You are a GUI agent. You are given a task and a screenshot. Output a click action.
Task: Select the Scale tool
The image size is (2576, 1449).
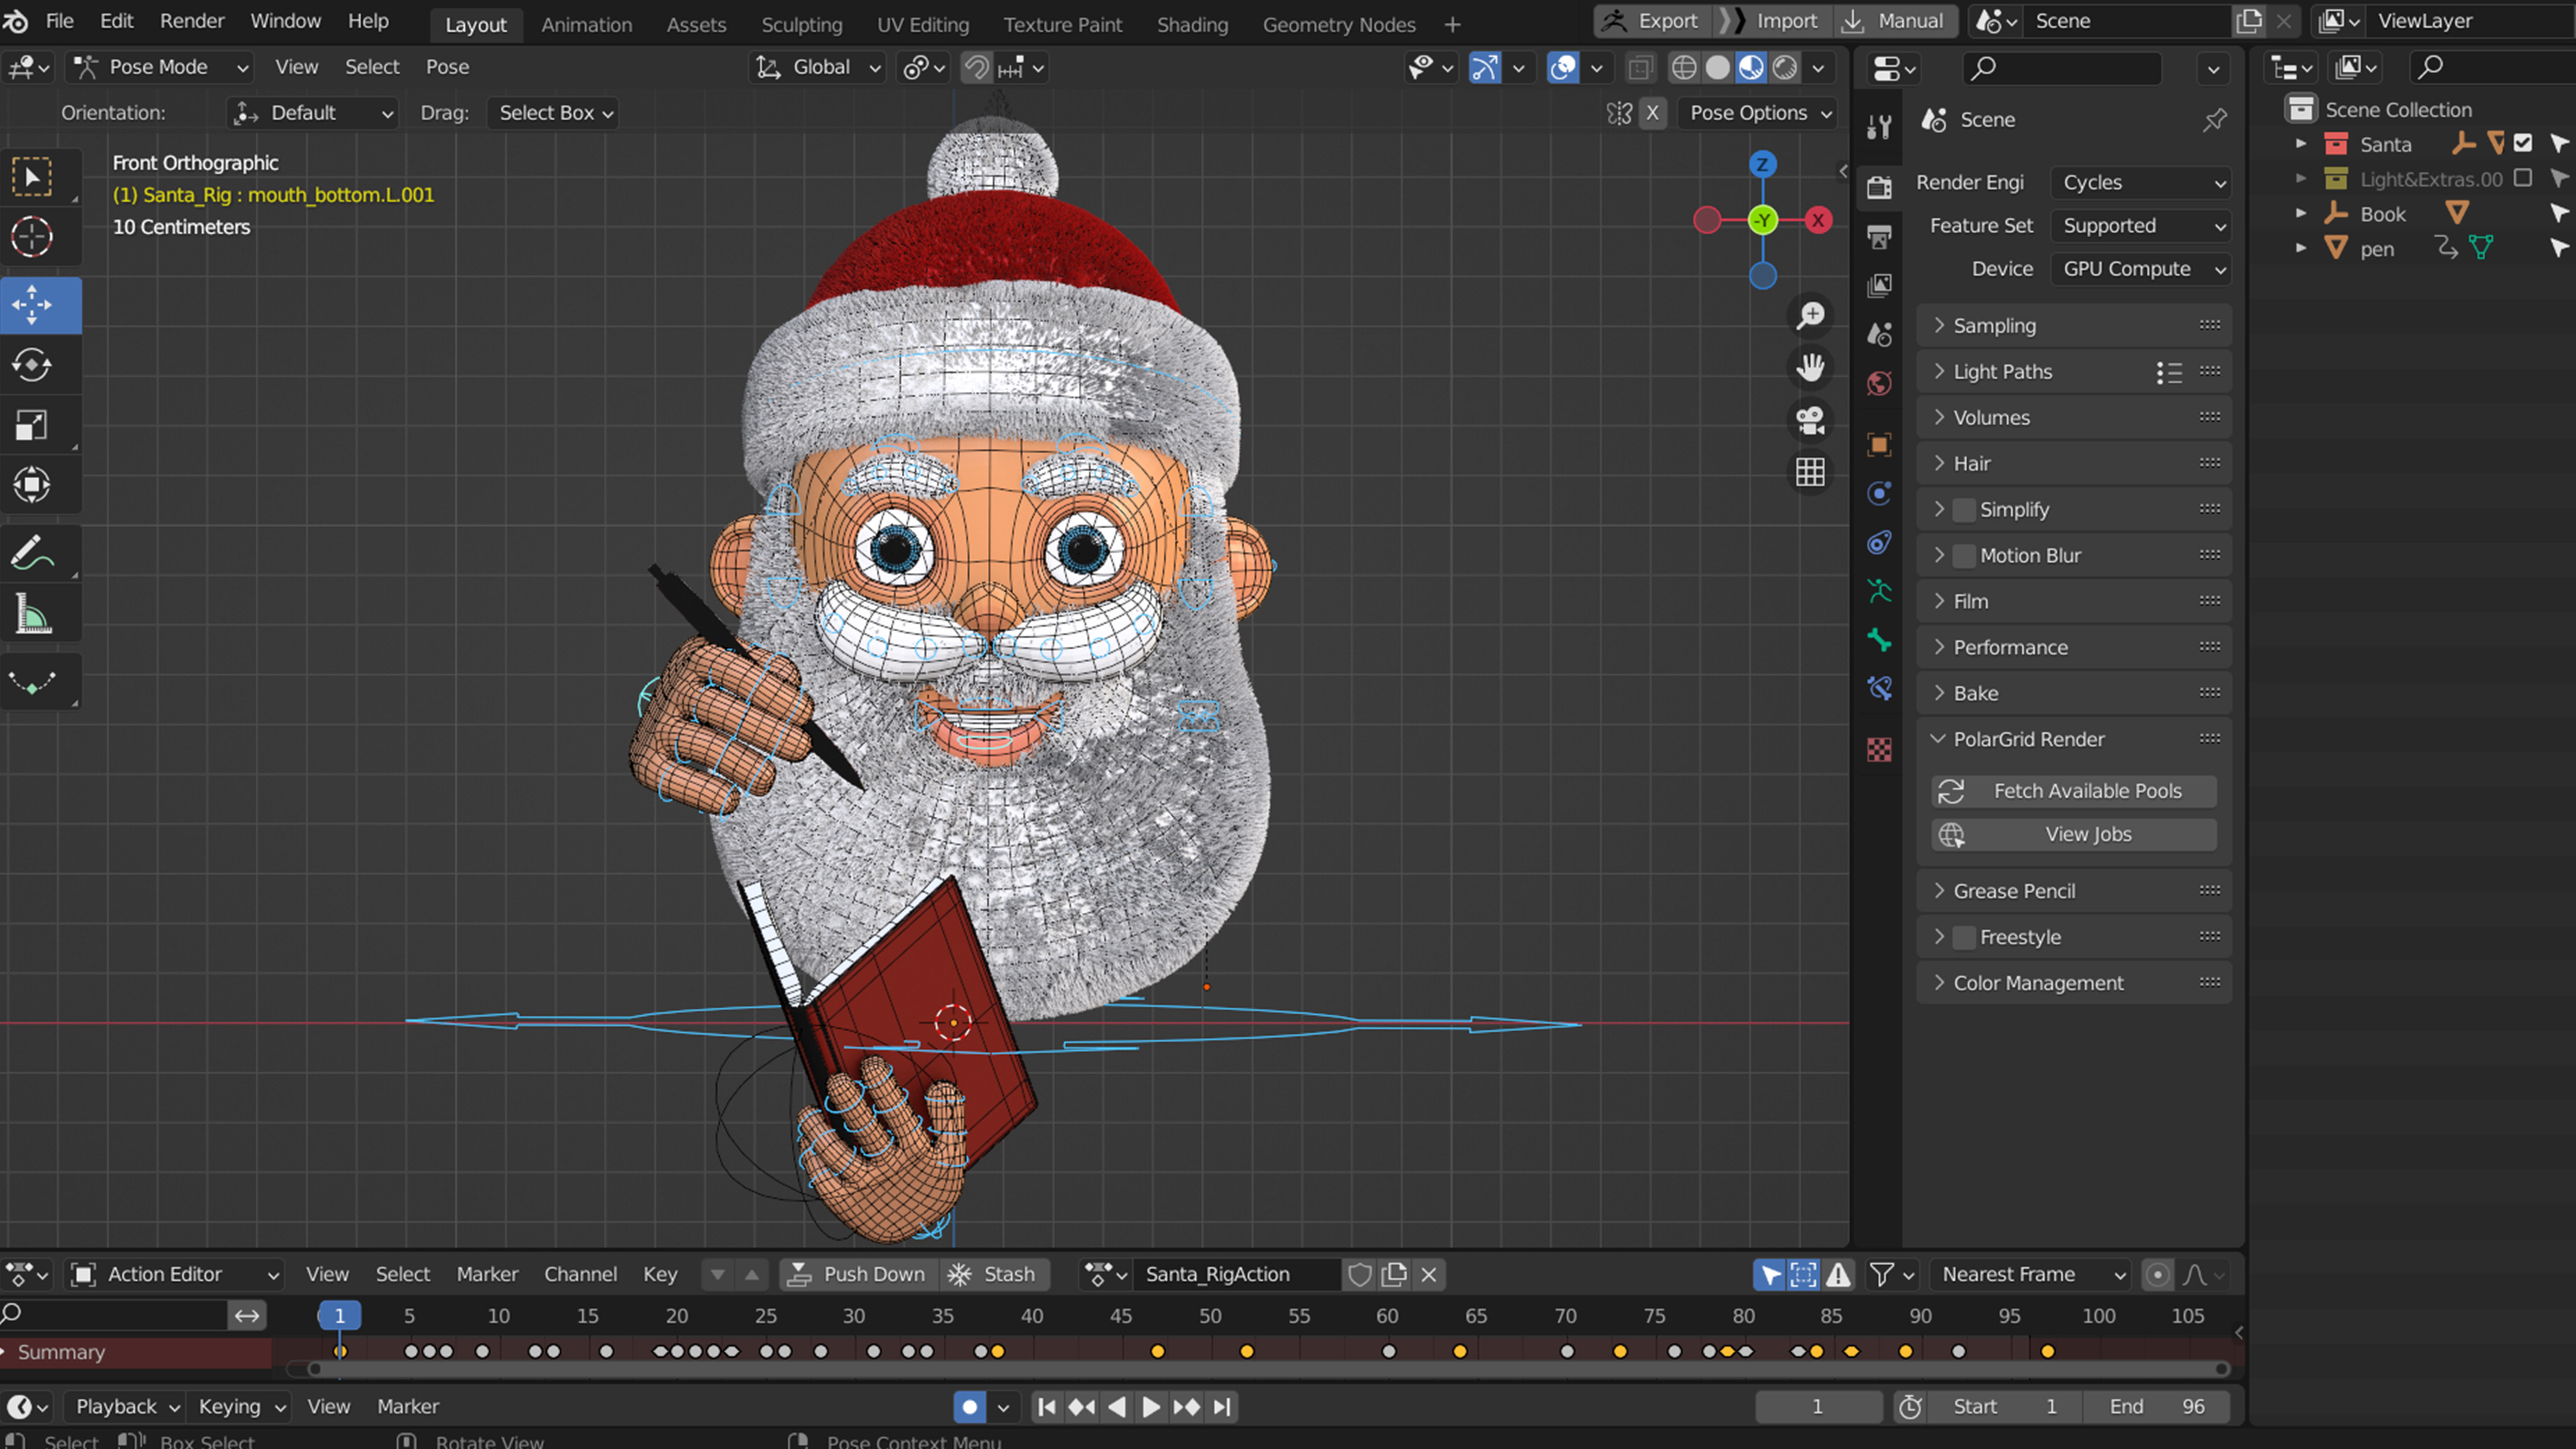[32, 425]
